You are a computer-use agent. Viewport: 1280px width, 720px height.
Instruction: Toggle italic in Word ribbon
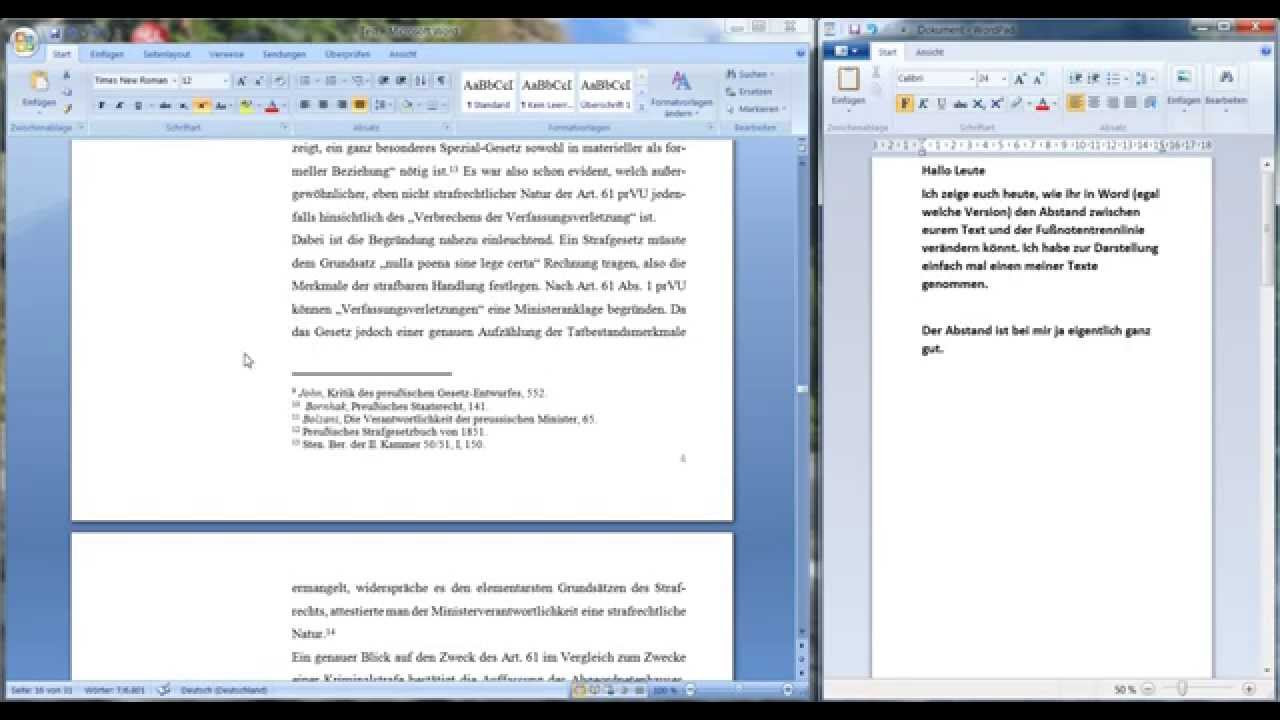pyautogui.click(x=119, y=105)
